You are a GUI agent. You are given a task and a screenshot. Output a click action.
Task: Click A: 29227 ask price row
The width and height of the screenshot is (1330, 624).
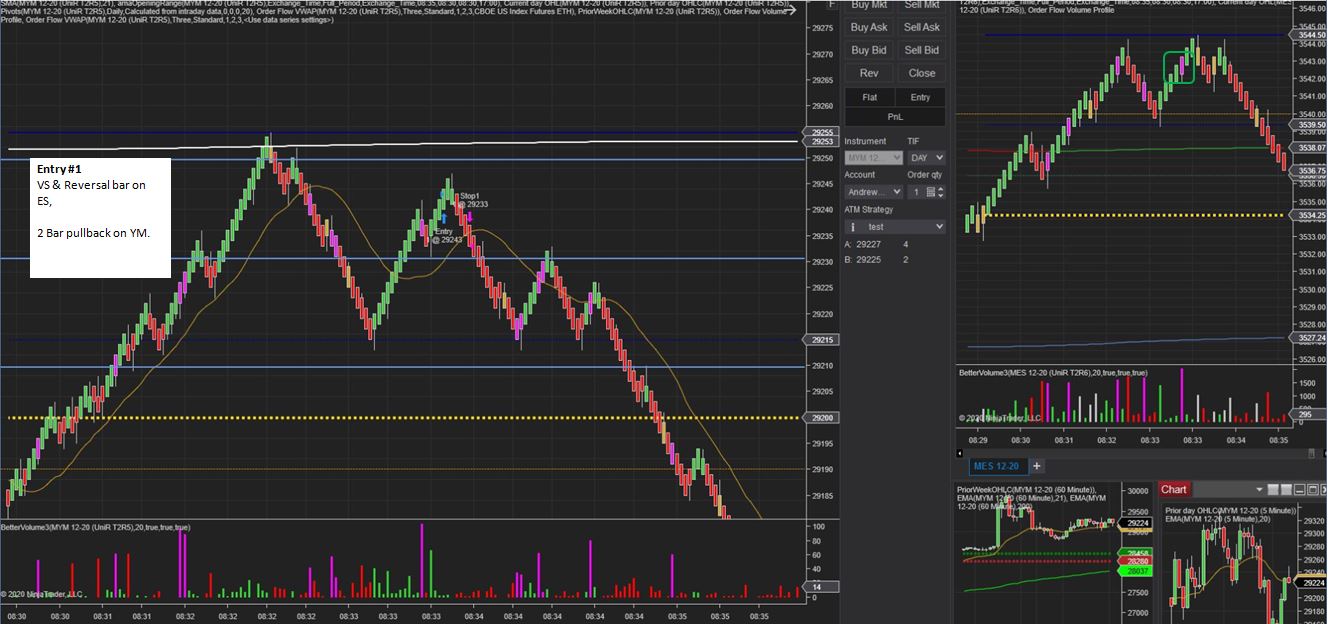tap(877, 244)
